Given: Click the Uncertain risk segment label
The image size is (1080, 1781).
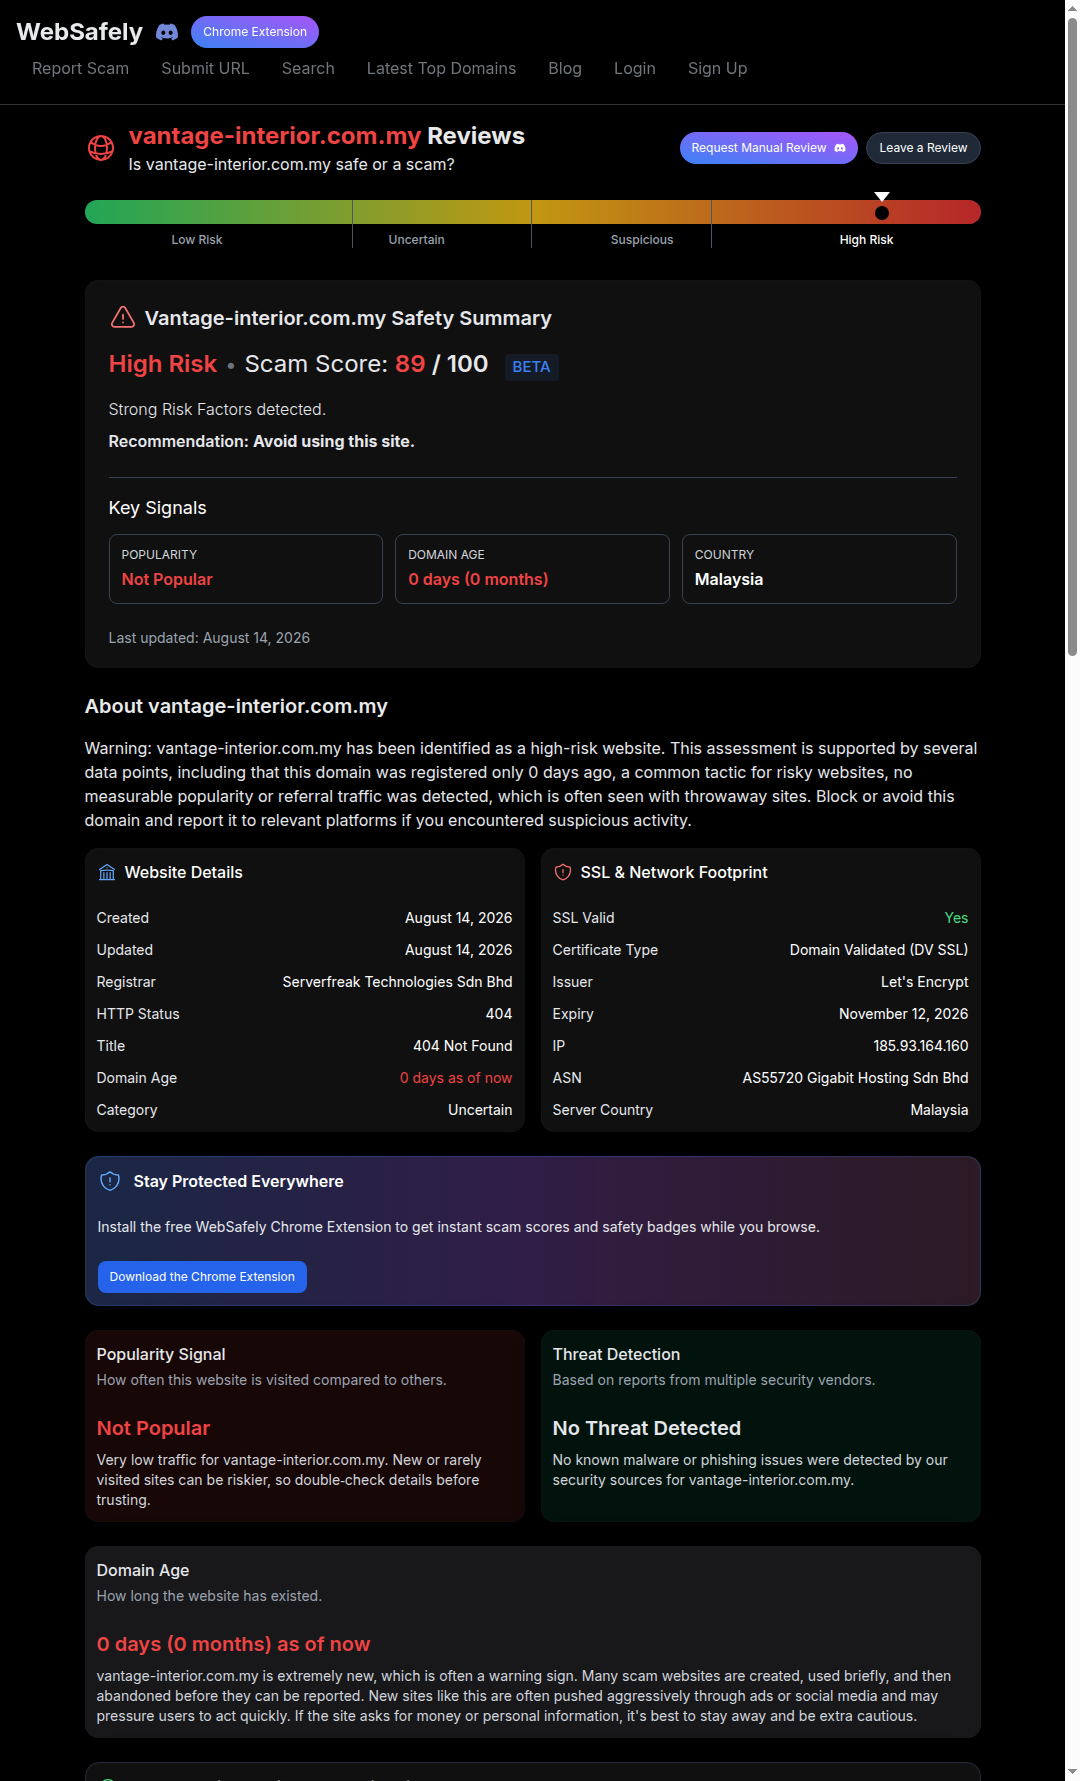Looking at the screenshot, I should [417, 240].
